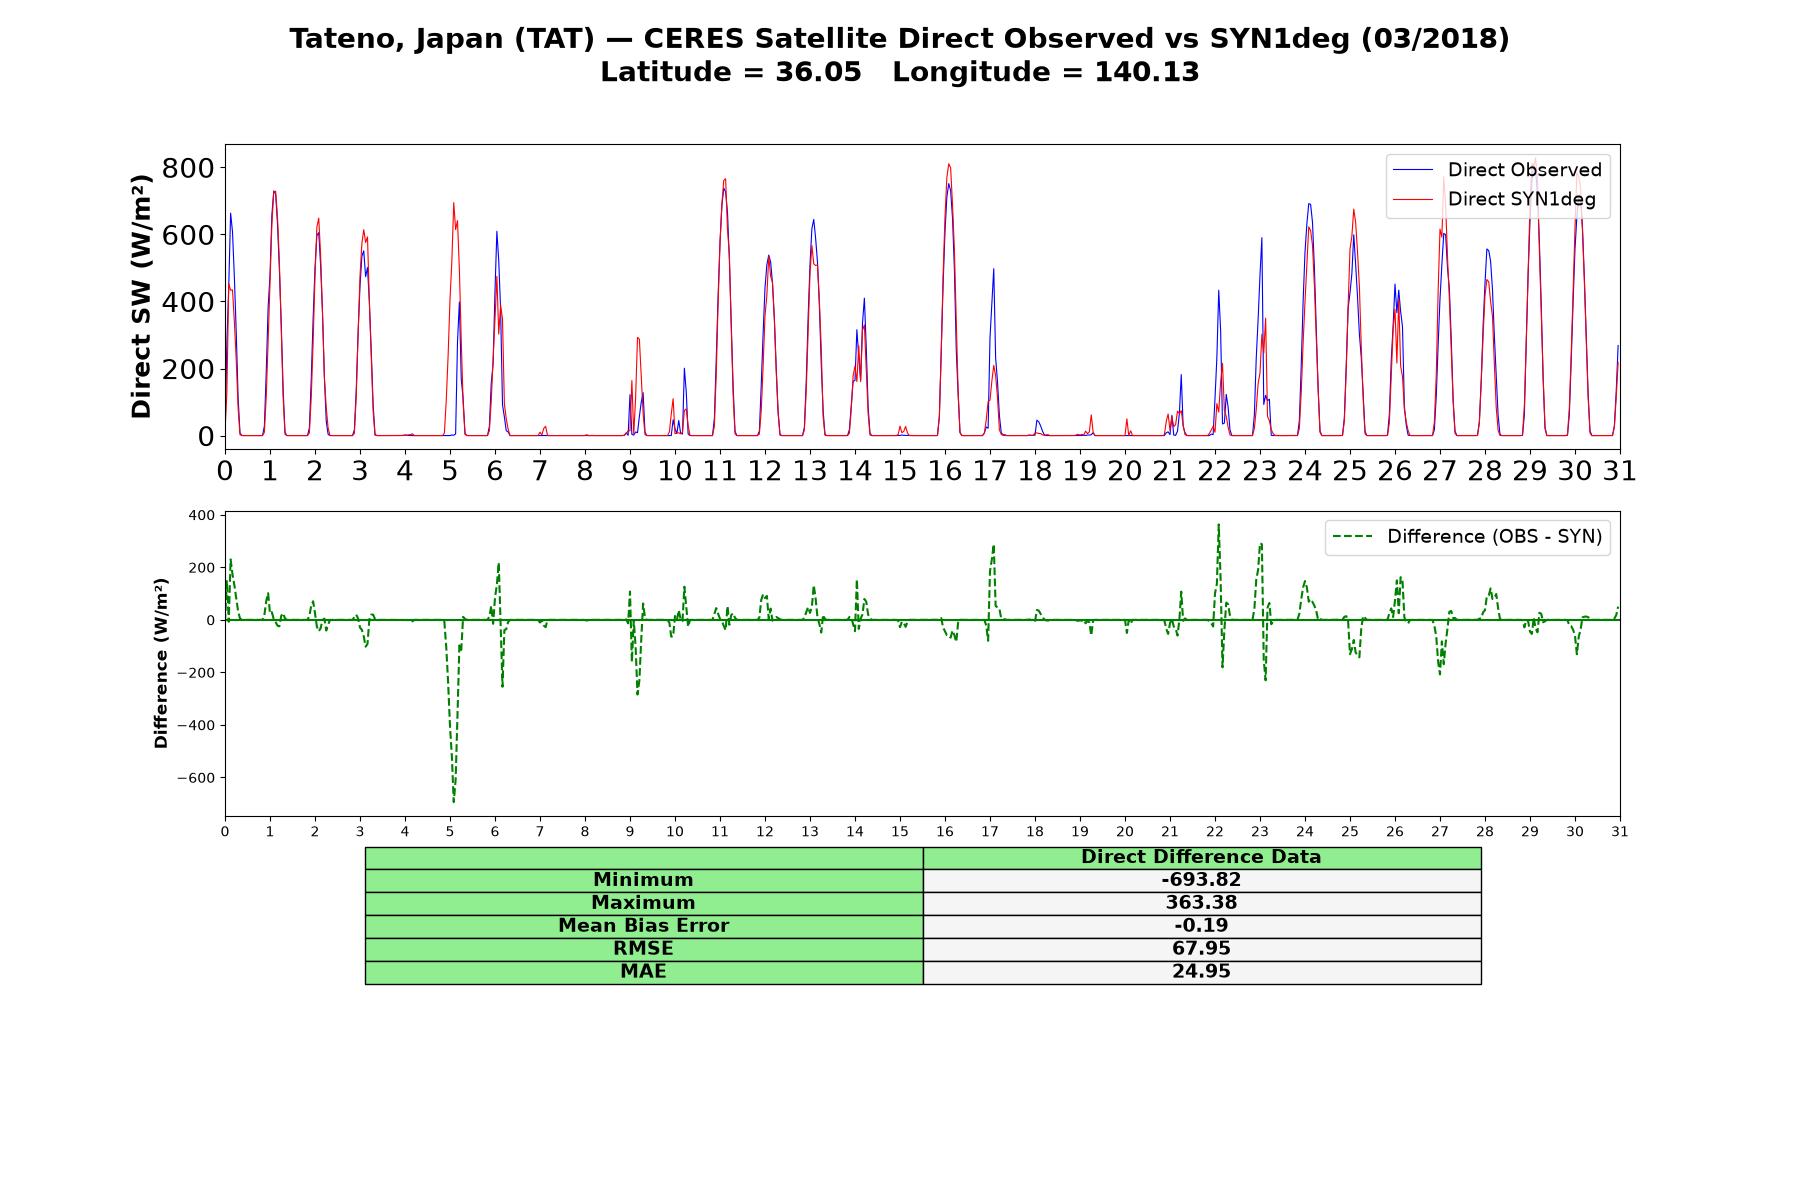Click the MAE value 24.95 cell
The width and height of the screenshot is (1800, 1200).
1201,972
